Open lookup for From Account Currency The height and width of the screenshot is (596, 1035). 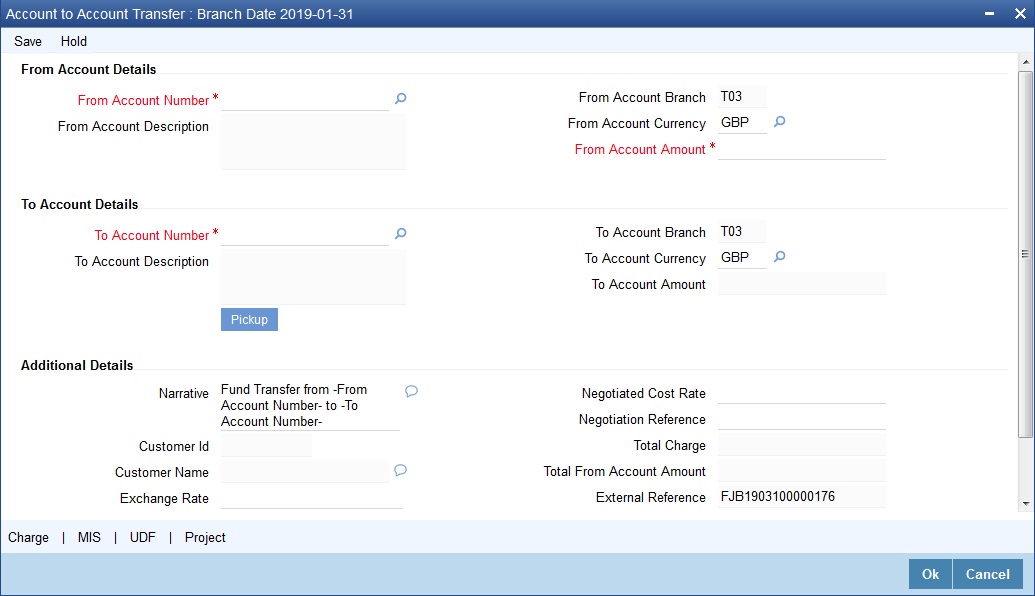(780, 121)
